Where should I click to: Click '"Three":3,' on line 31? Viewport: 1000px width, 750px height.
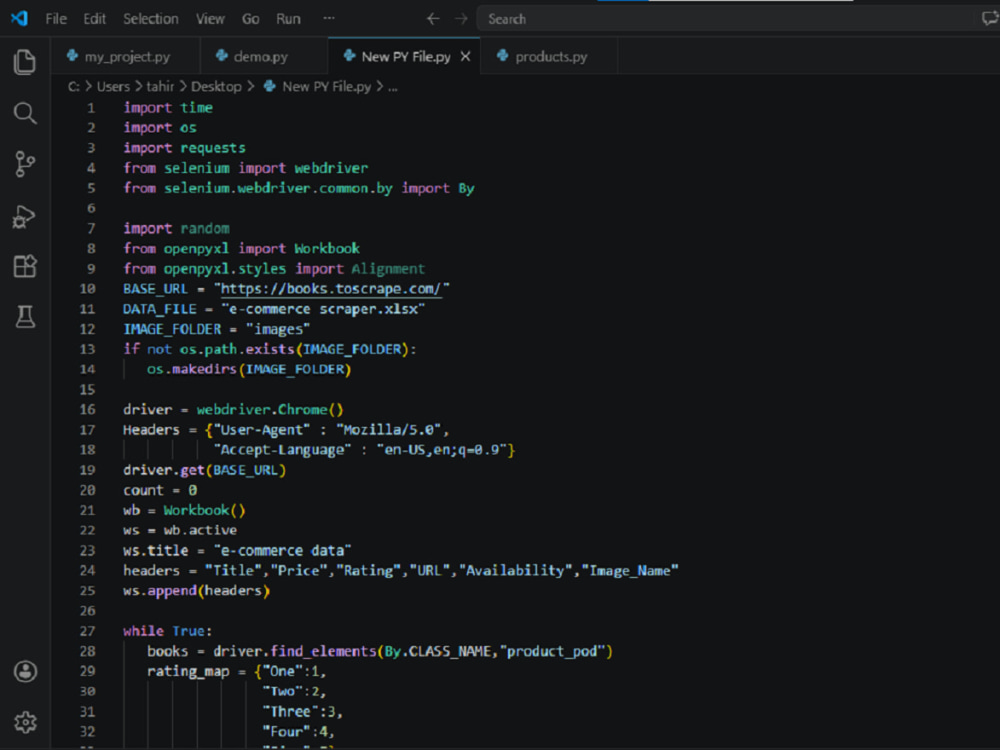(303, 712)
